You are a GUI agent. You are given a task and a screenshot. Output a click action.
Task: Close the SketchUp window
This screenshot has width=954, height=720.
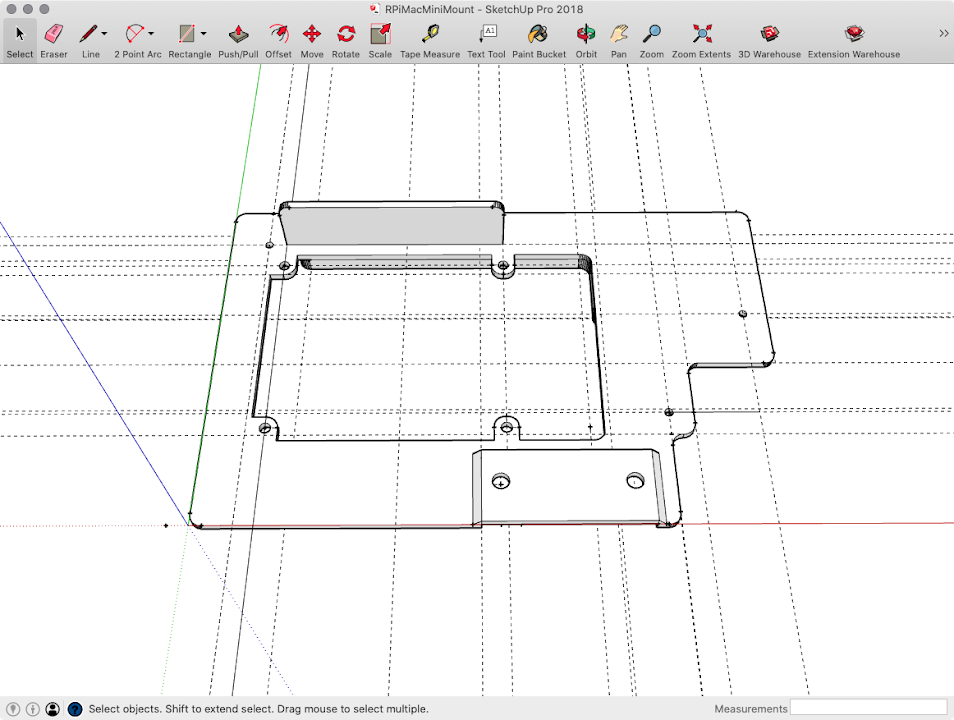pos(11,9)
